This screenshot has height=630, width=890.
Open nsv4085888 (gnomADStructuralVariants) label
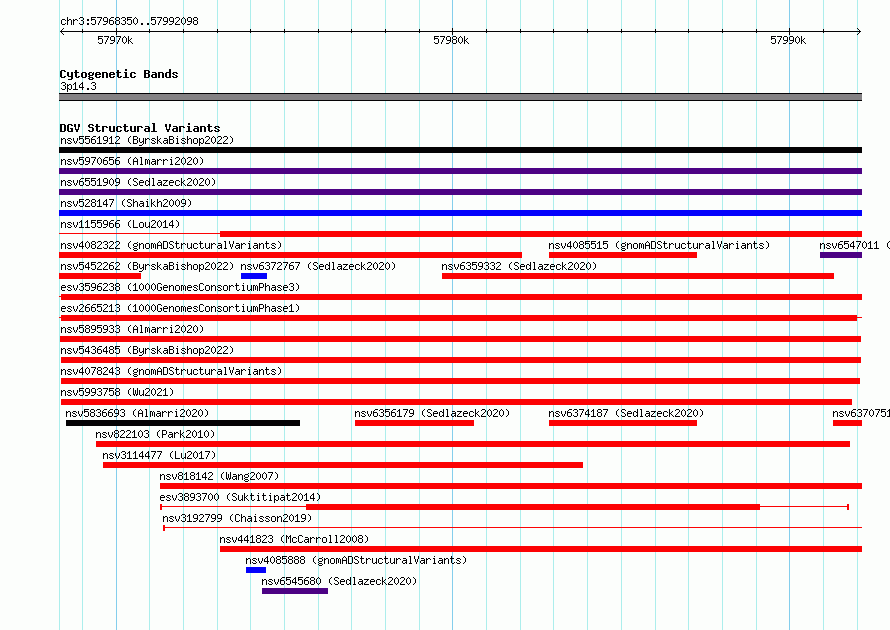(x=356, y=560)
